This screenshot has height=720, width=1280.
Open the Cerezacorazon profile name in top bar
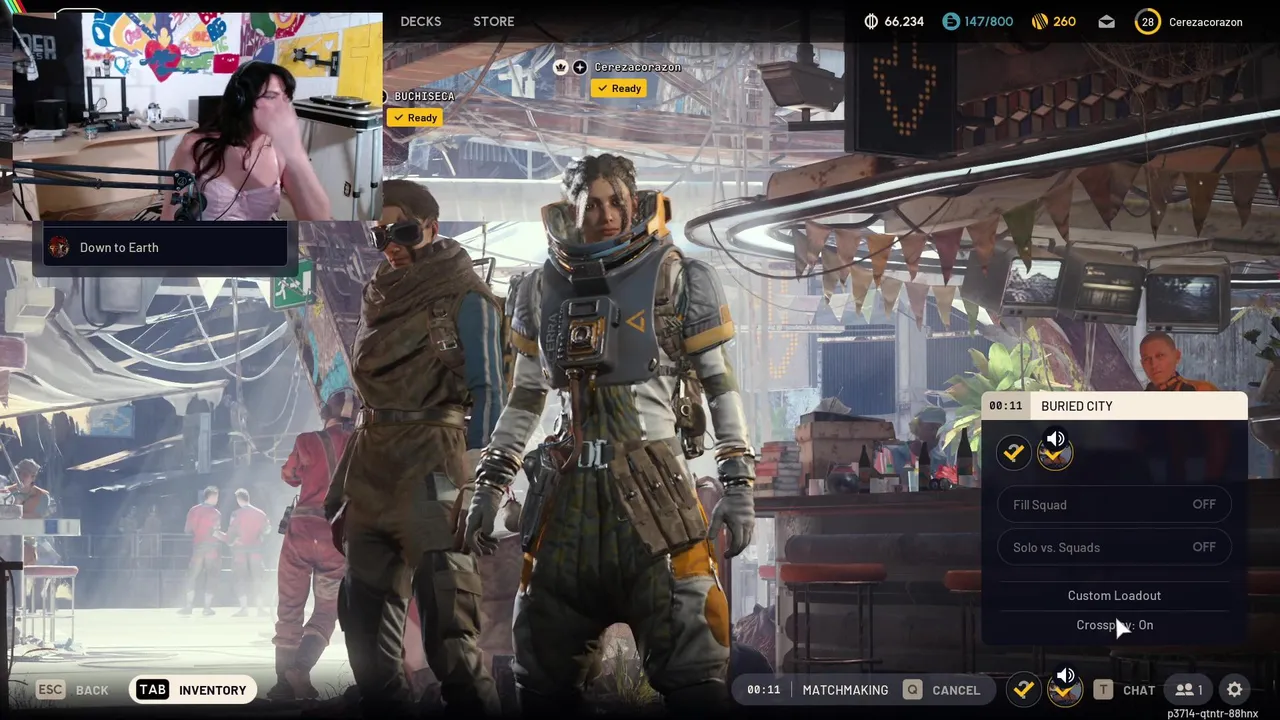[x=1206, y=21]
